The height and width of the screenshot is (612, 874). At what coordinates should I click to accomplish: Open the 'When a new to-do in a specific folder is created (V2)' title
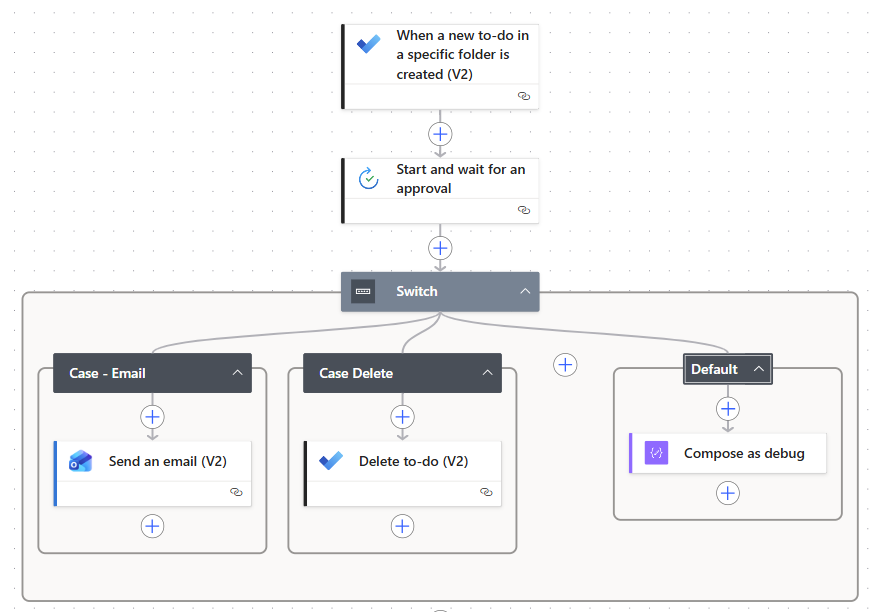pos(463,55)
